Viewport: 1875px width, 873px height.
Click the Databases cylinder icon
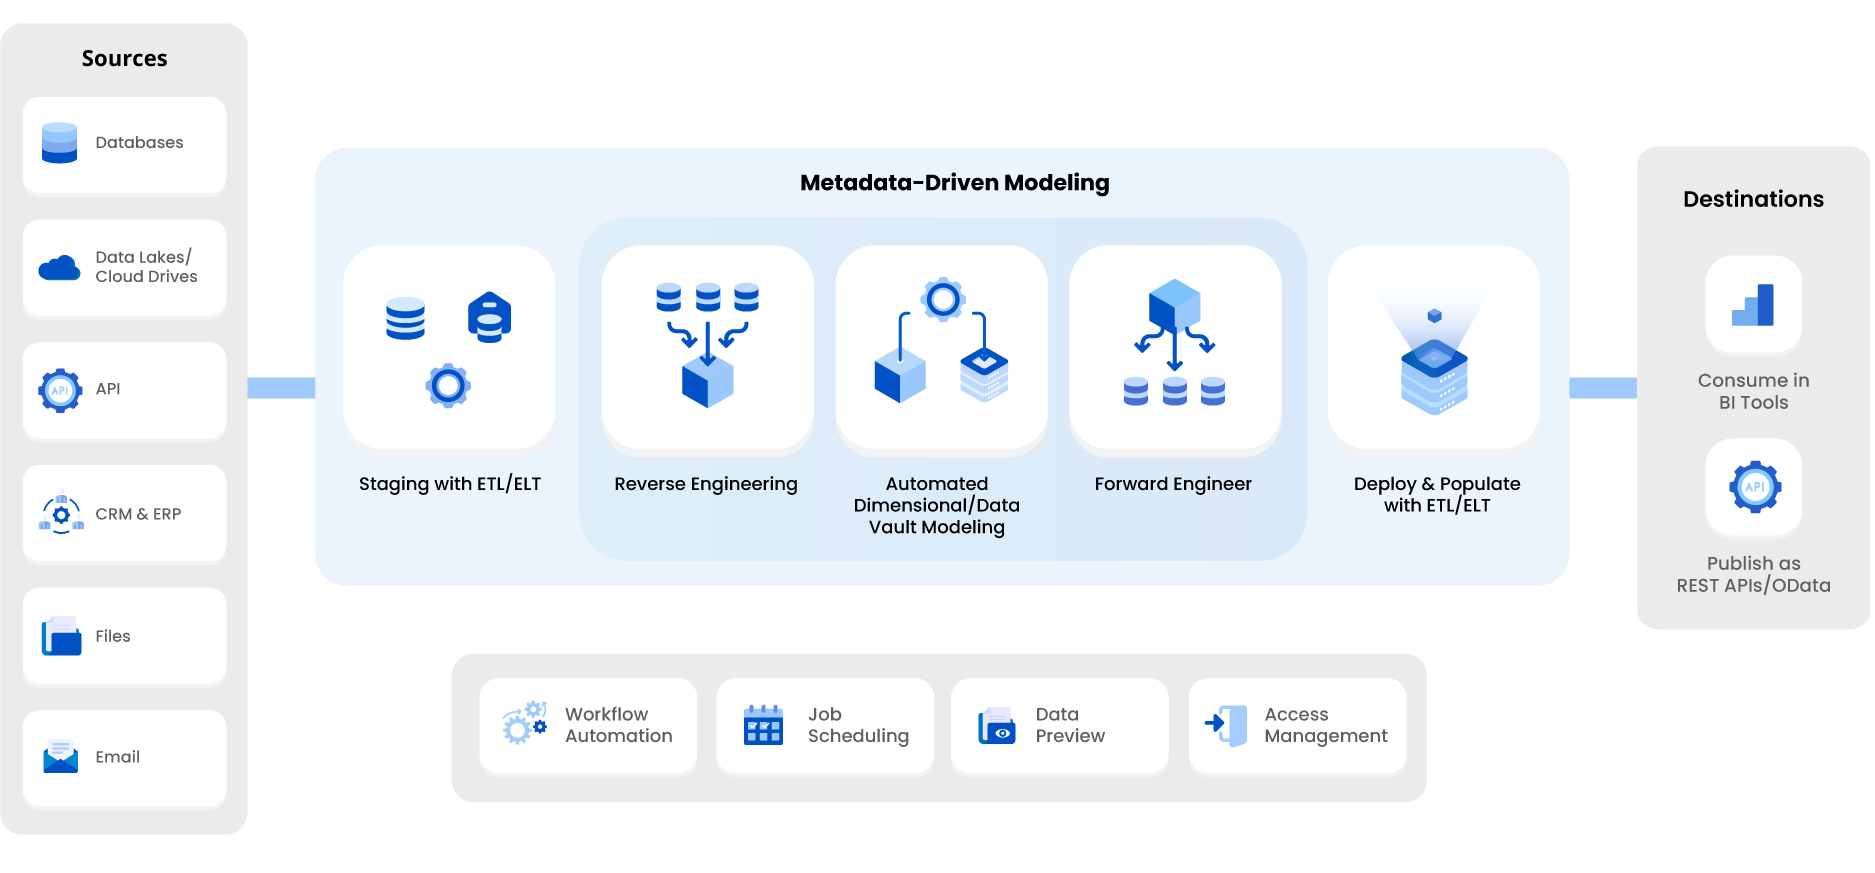[60, 143]
